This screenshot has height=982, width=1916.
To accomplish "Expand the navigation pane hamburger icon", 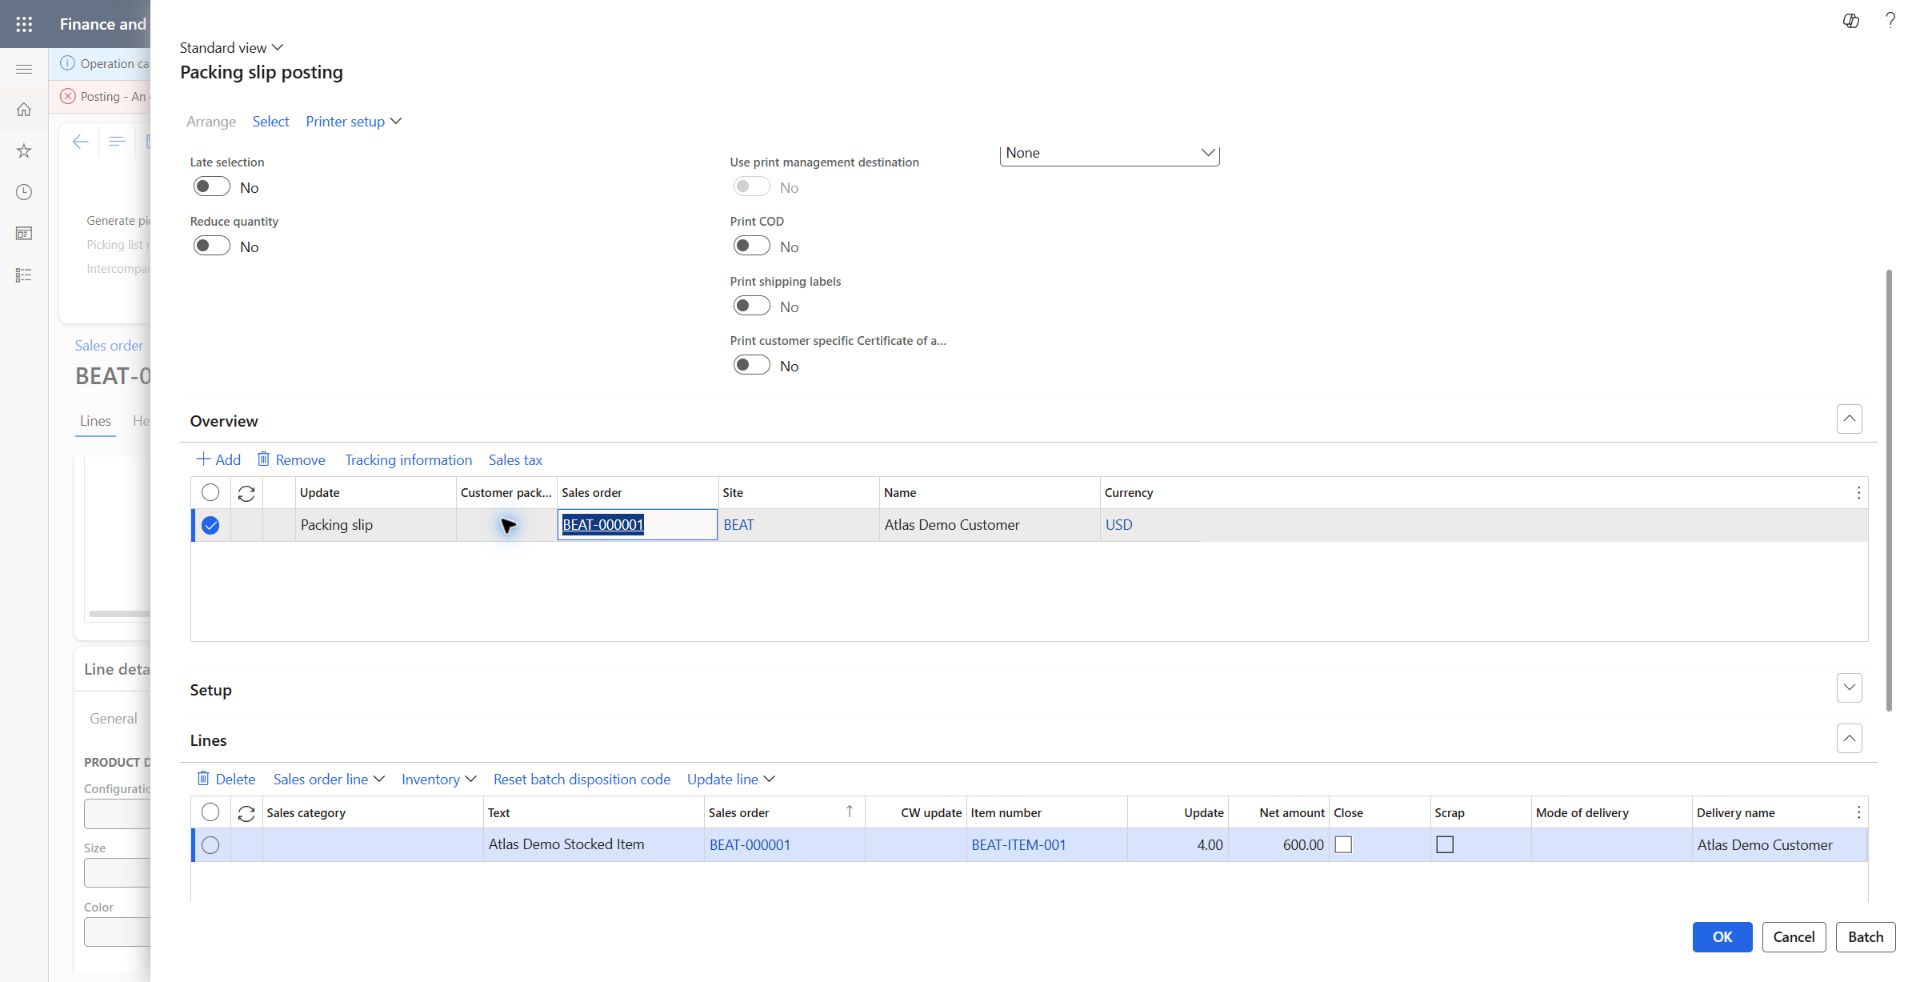I will point(24,69).
